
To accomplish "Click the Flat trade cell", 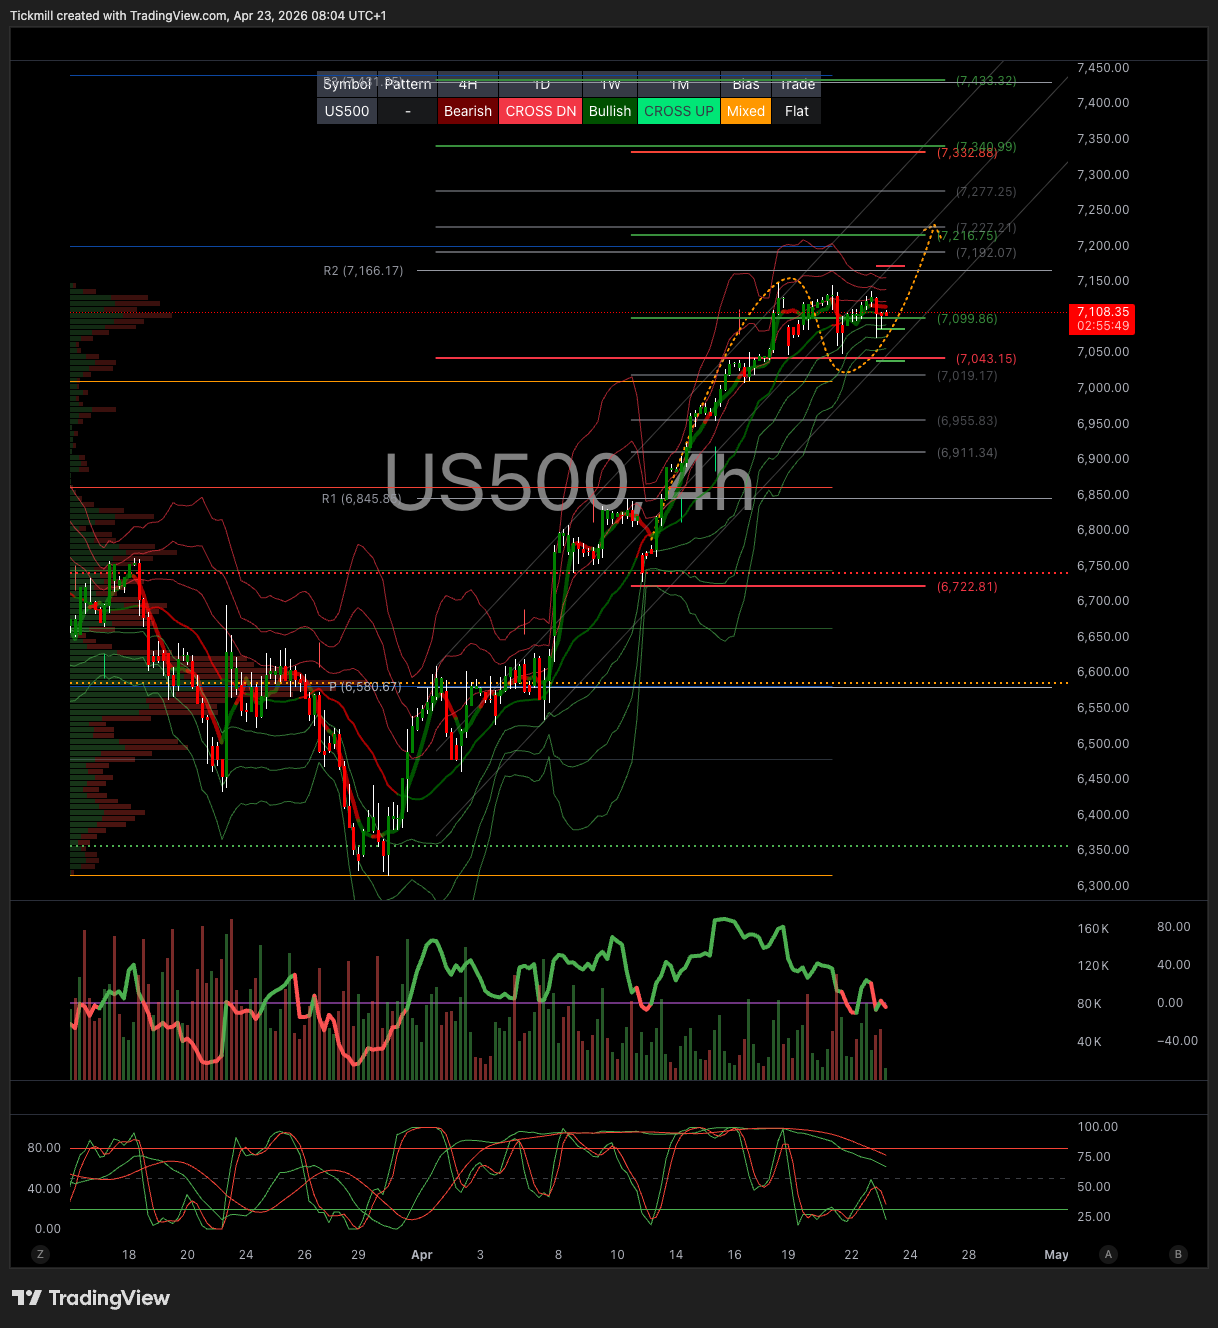I will (797, 111).
